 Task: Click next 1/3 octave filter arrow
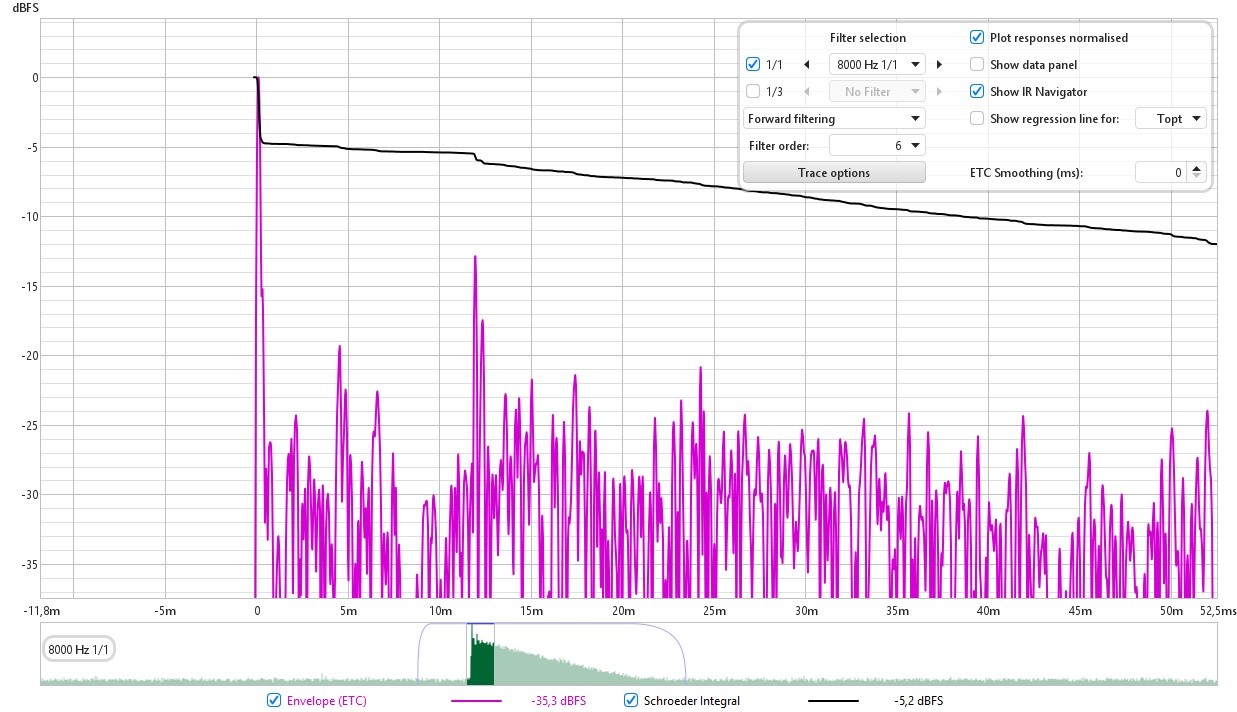pyautogui.click(x=939, y=92)
